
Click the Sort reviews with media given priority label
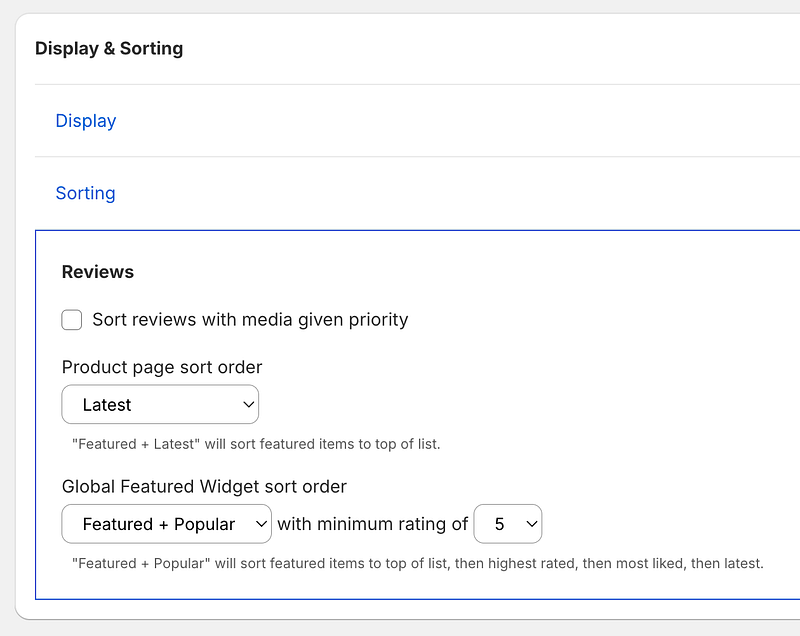click(x=250, y=319)
